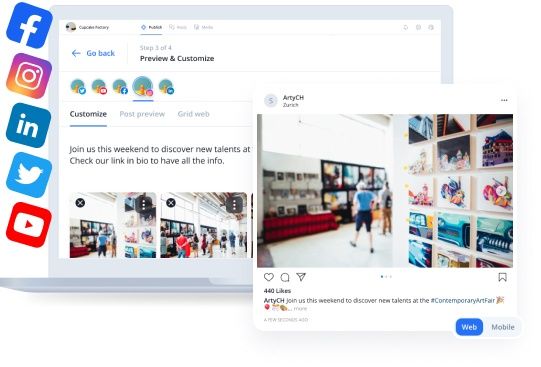Click into the post caption text field
Screen dimensions: 541x367
[x=160, y=155]
